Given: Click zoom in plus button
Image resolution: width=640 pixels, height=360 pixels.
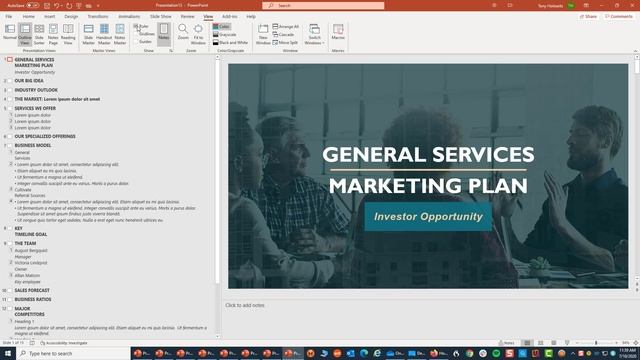Looking at the screenshot, I should [x=616, y=343].
